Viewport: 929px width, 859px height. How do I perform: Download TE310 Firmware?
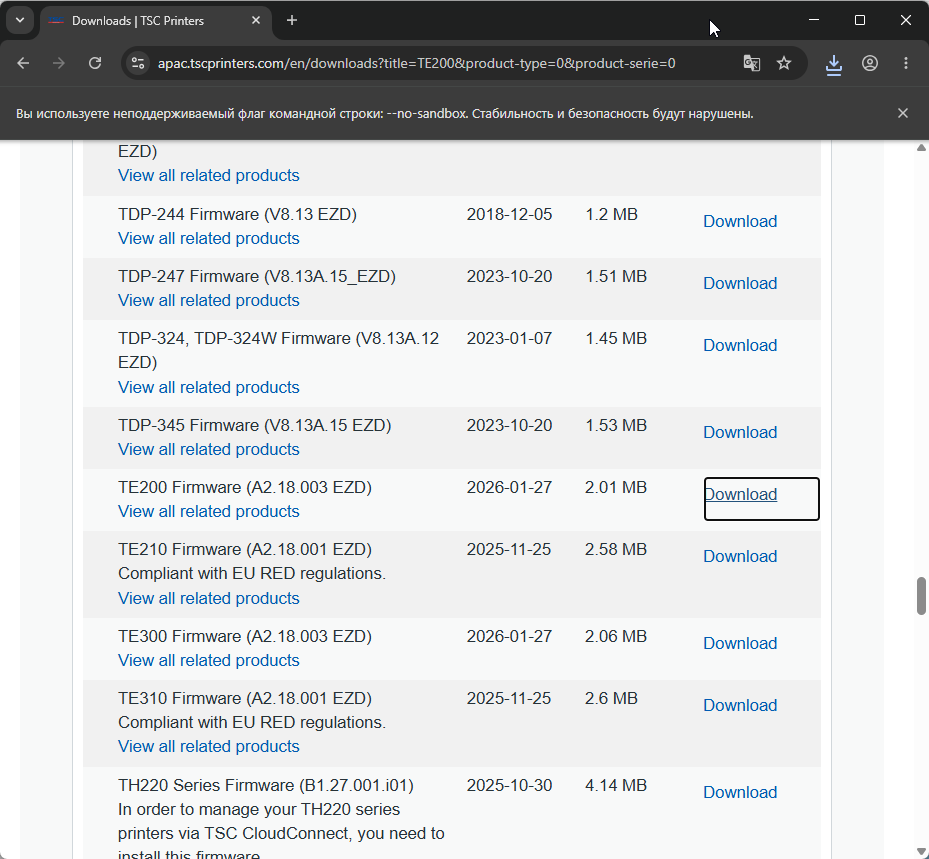[739, 706]
